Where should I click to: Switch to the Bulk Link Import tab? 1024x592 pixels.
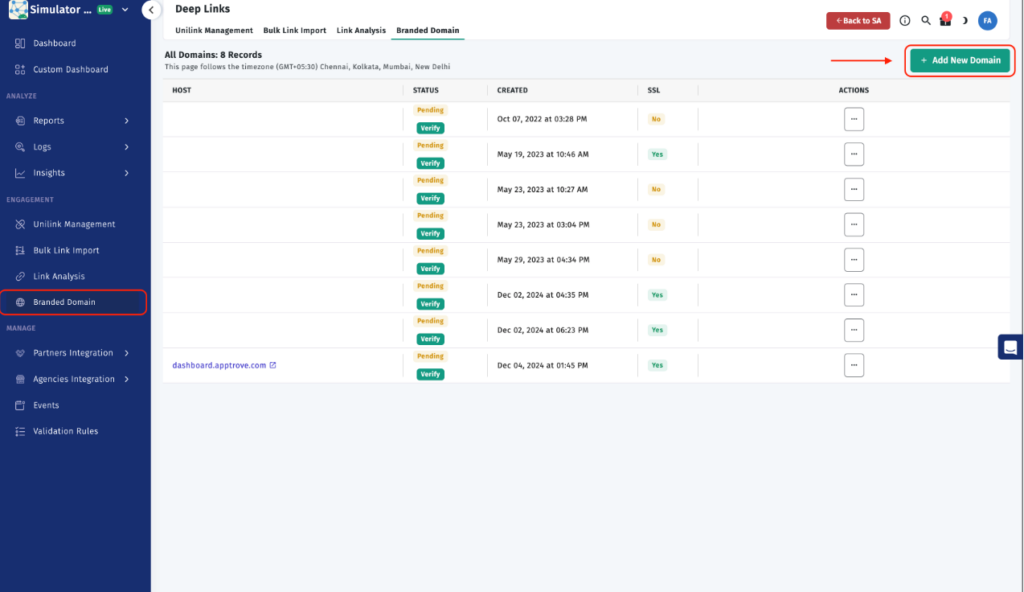tap(295, 31)
